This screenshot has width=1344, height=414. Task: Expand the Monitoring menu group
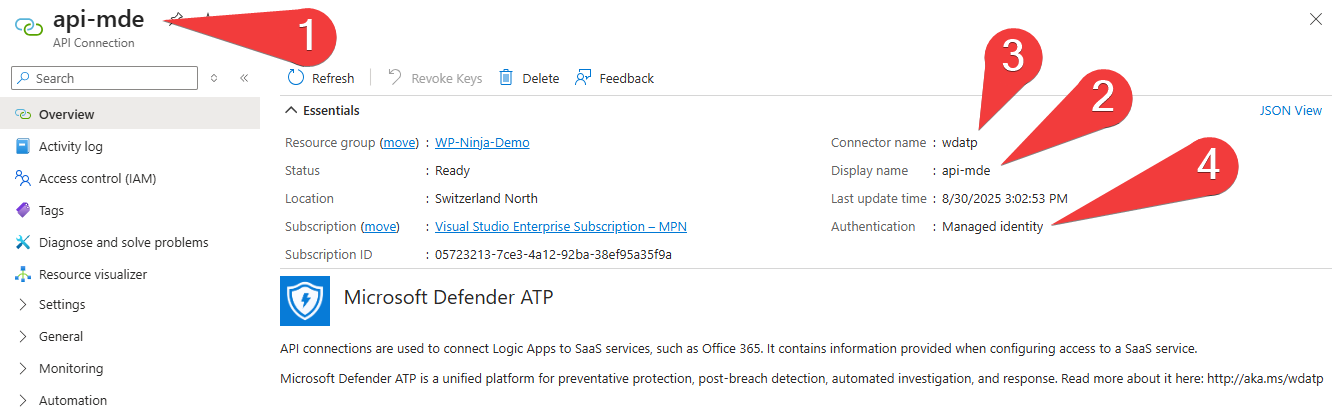tap(70, 369)
